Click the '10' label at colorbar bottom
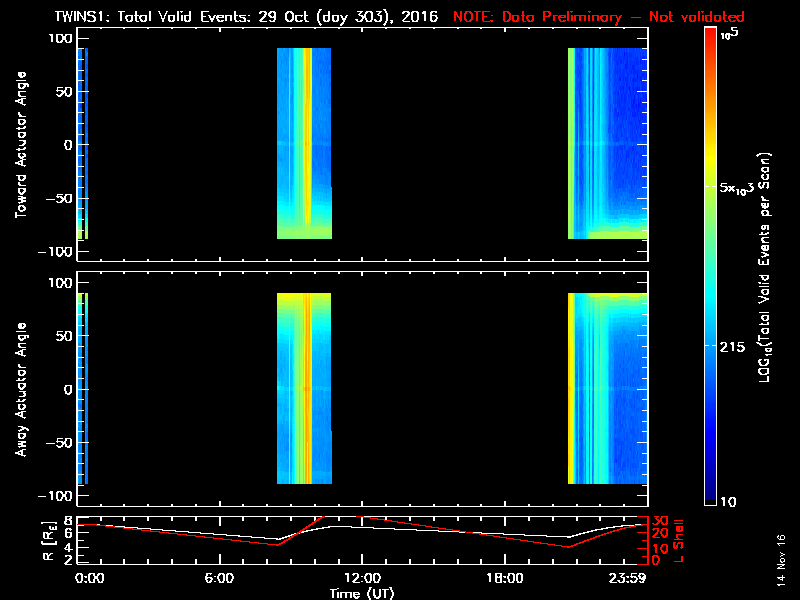 (728, 502)
